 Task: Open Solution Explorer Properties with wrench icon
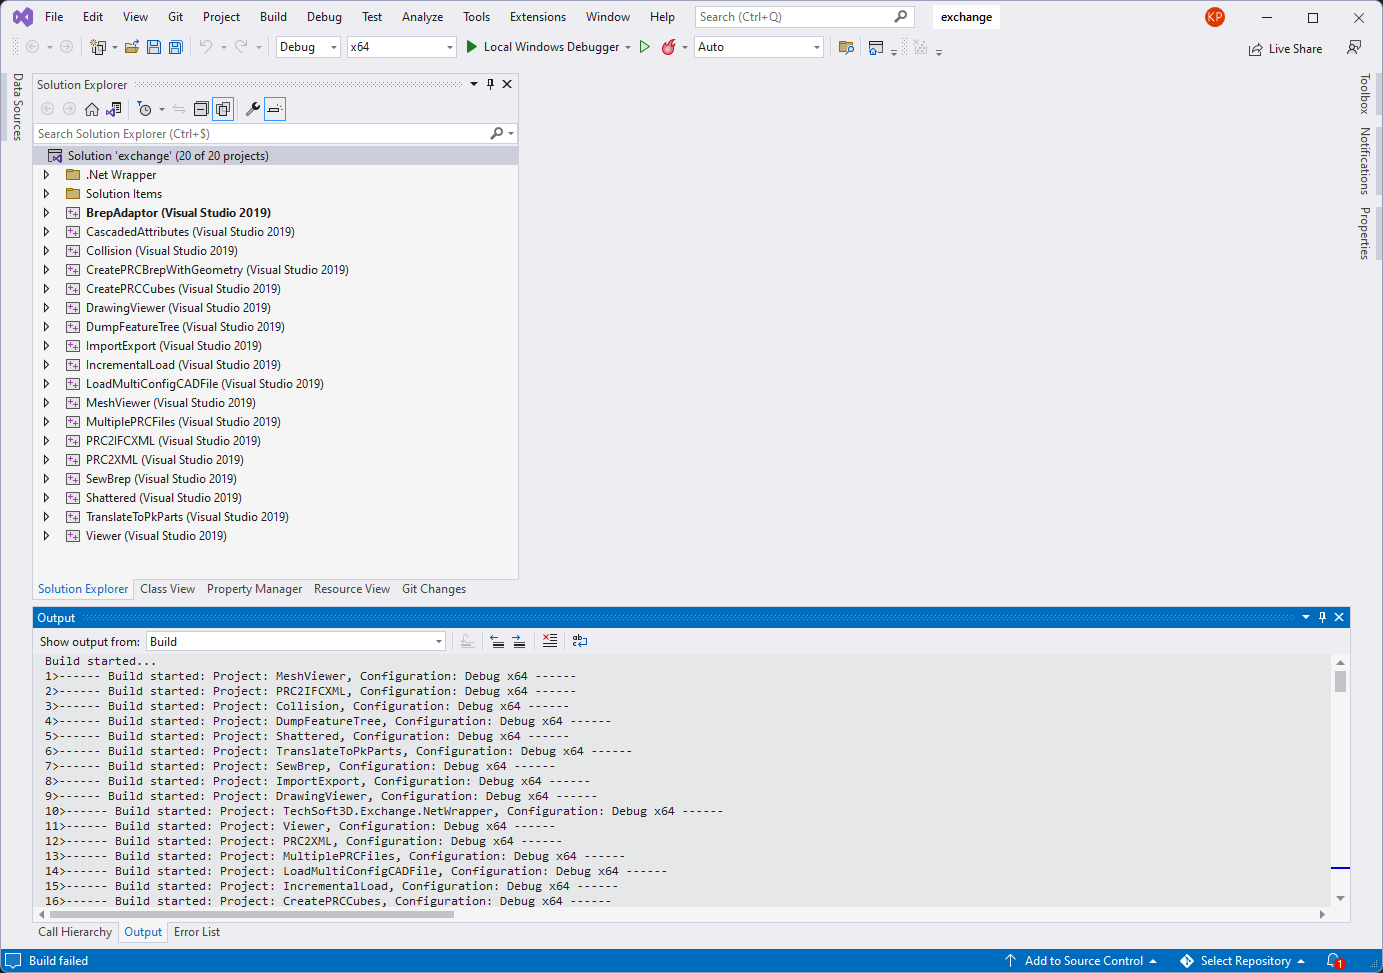252,109
